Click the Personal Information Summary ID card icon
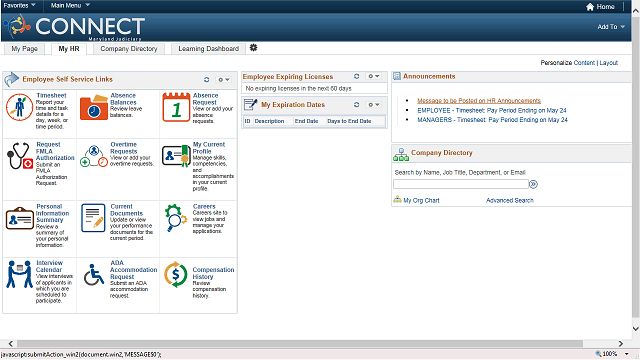This screenshot has height=360, width=640. click(20, 218)
